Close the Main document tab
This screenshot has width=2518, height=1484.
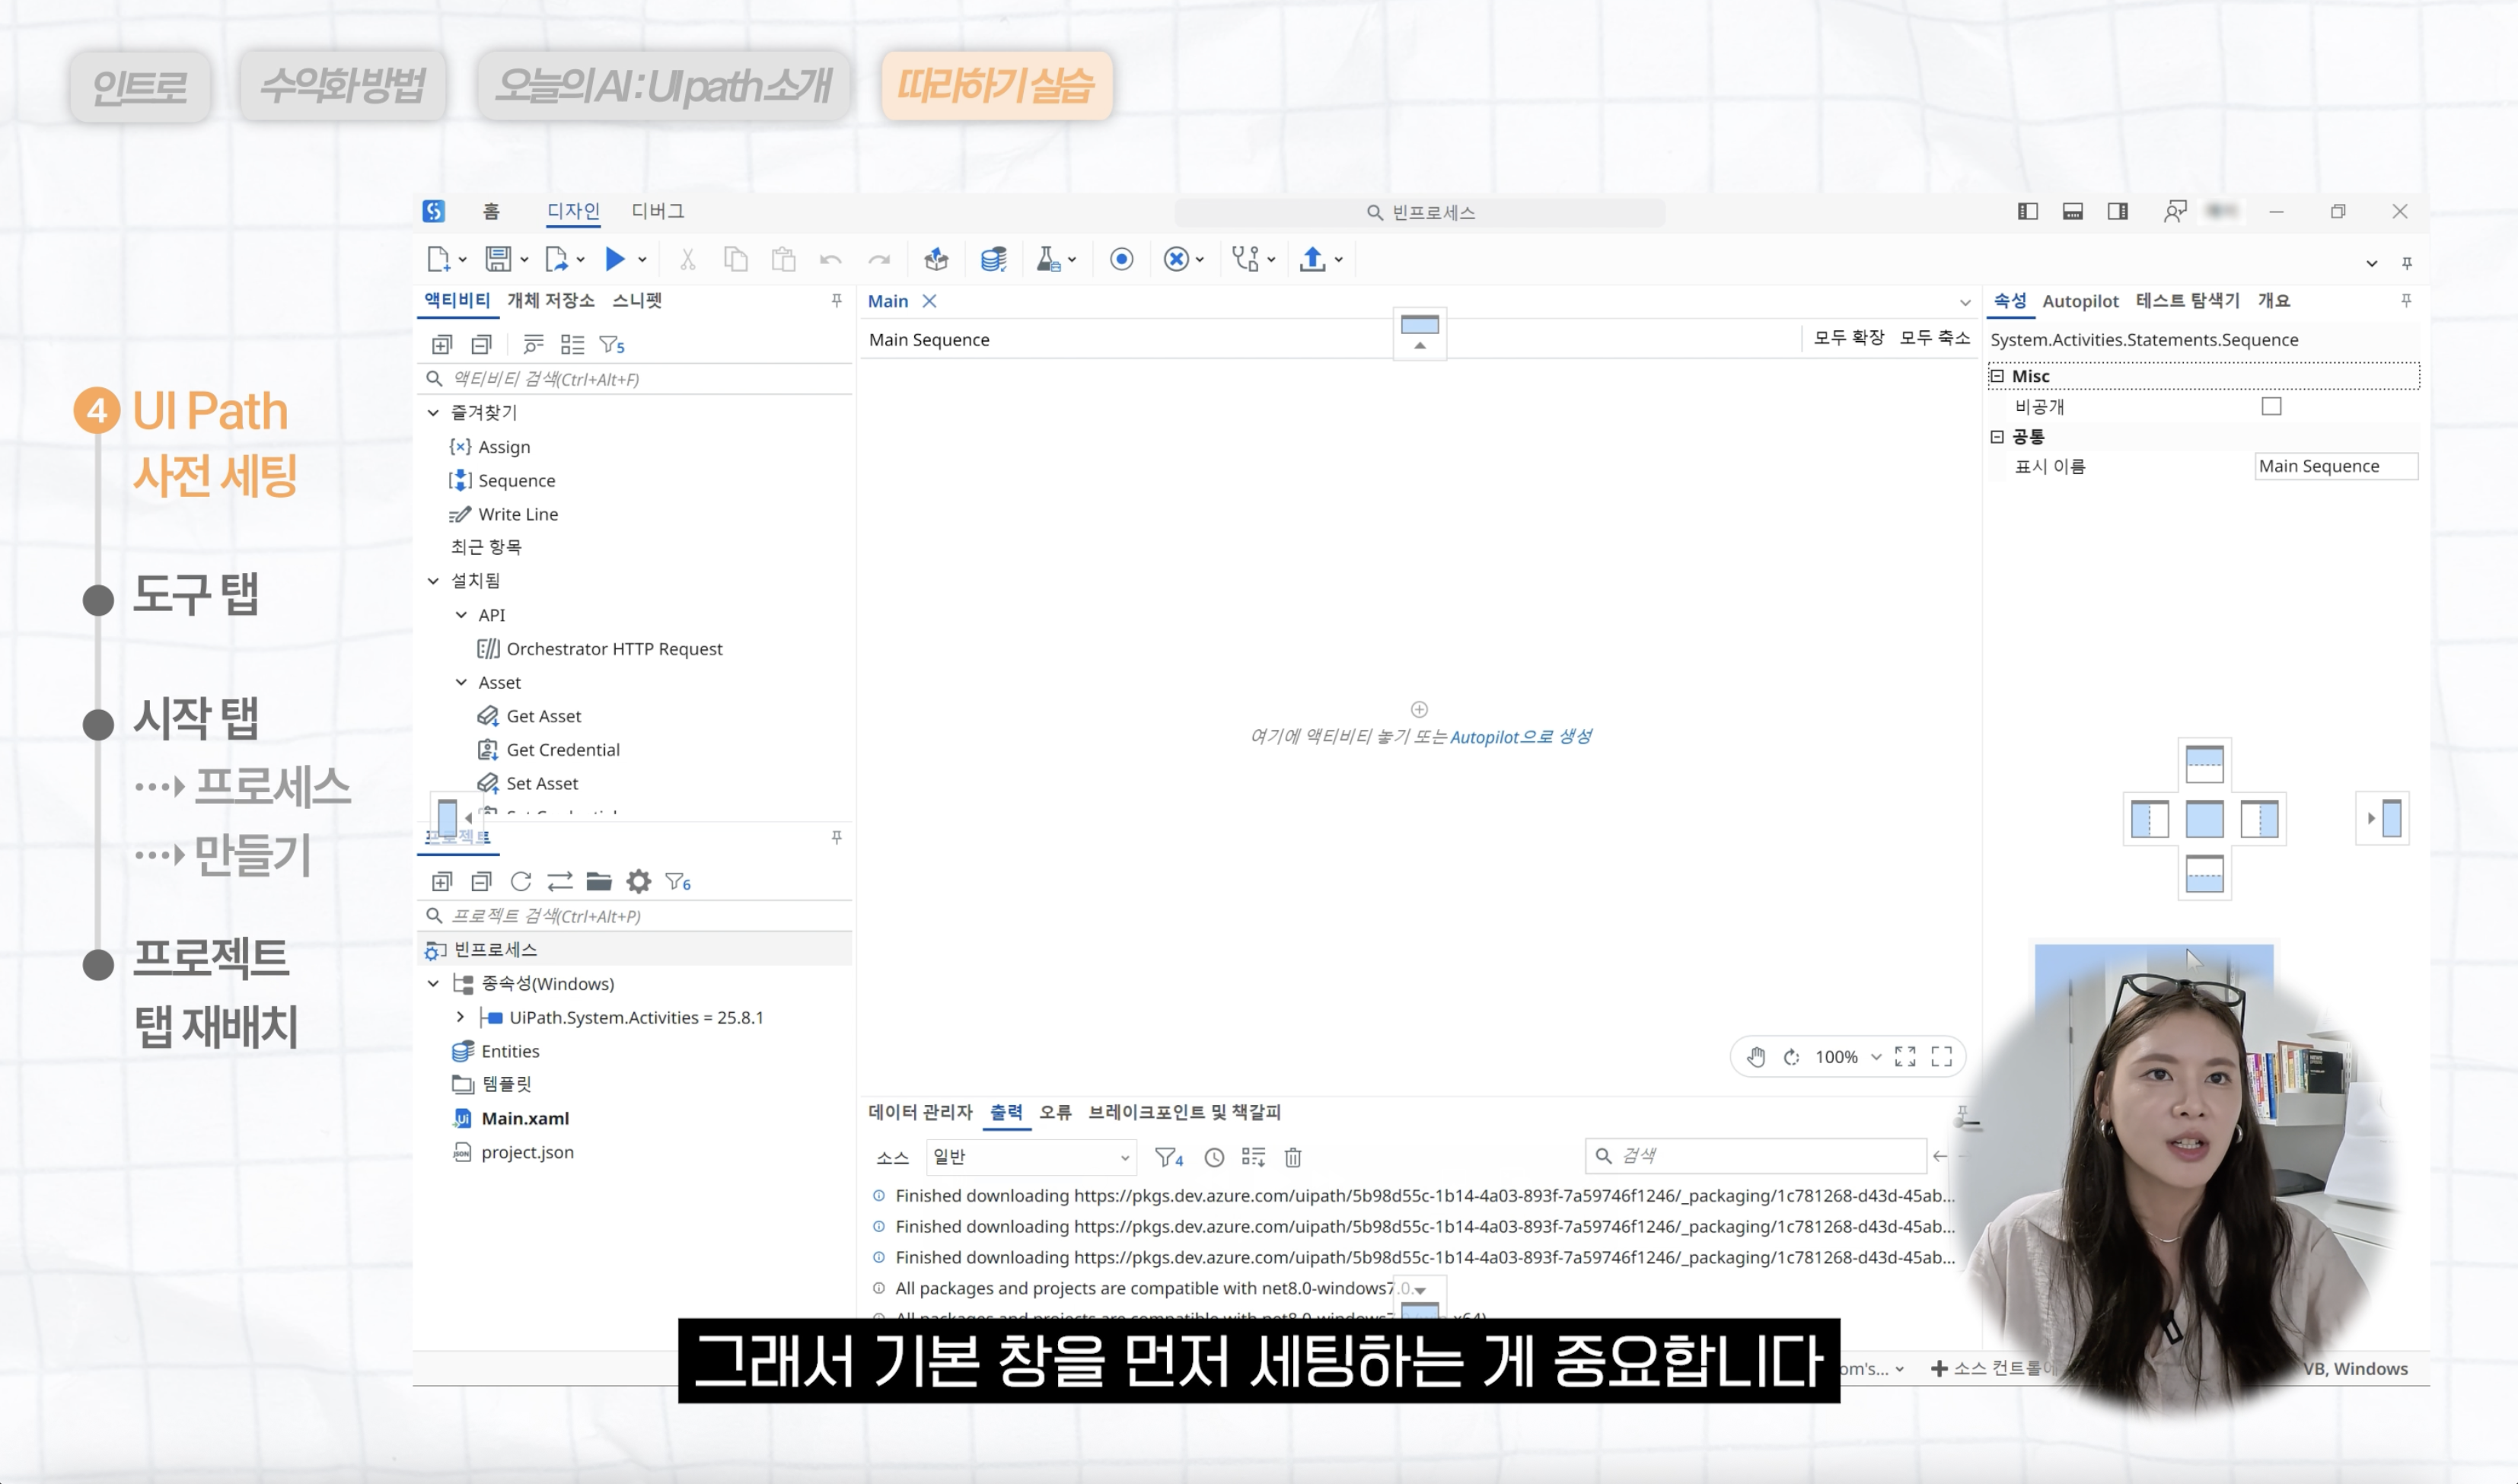pyautogui.click(x=930, y=301)
